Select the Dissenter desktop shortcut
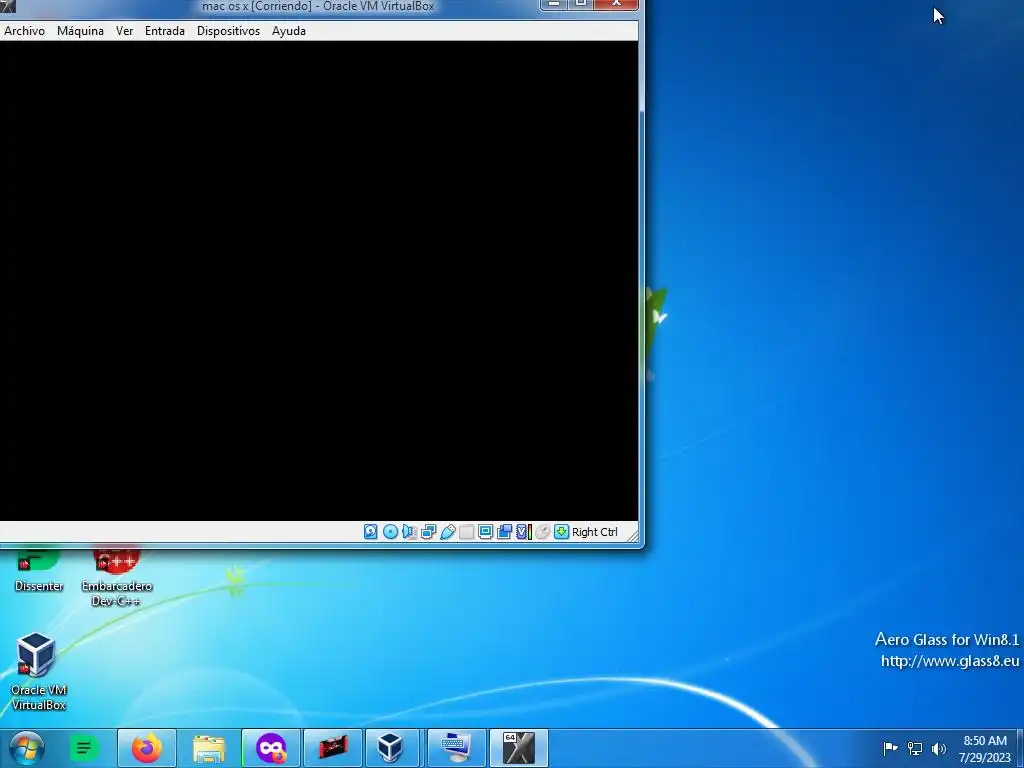The image size is (1024, 768). click(39, 571)
